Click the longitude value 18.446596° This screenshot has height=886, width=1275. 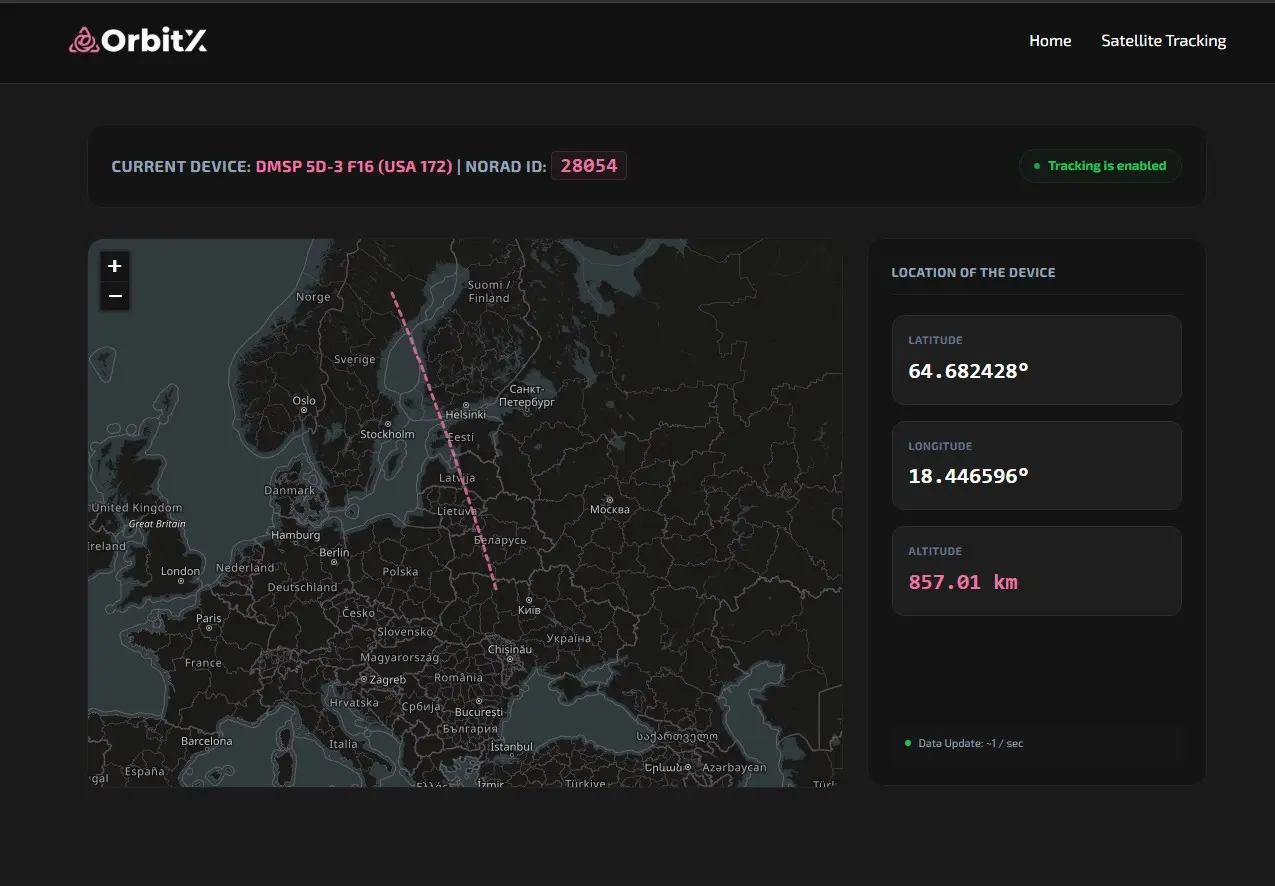968,476
